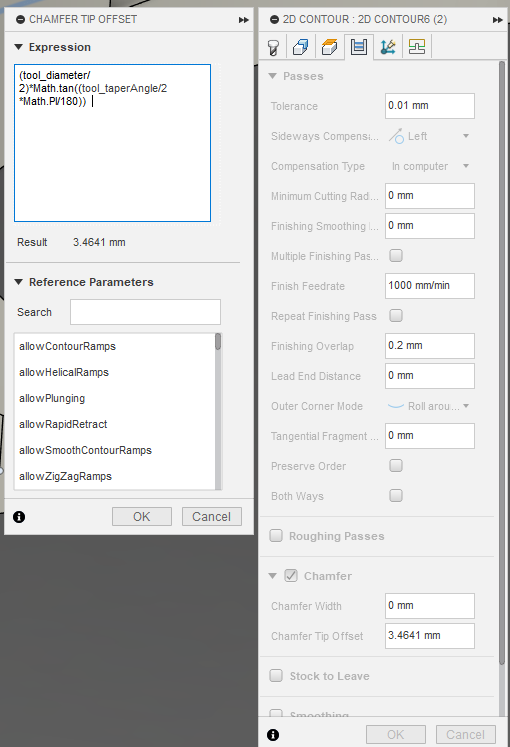Click the Finishing Smoothing field

[430, 226]
